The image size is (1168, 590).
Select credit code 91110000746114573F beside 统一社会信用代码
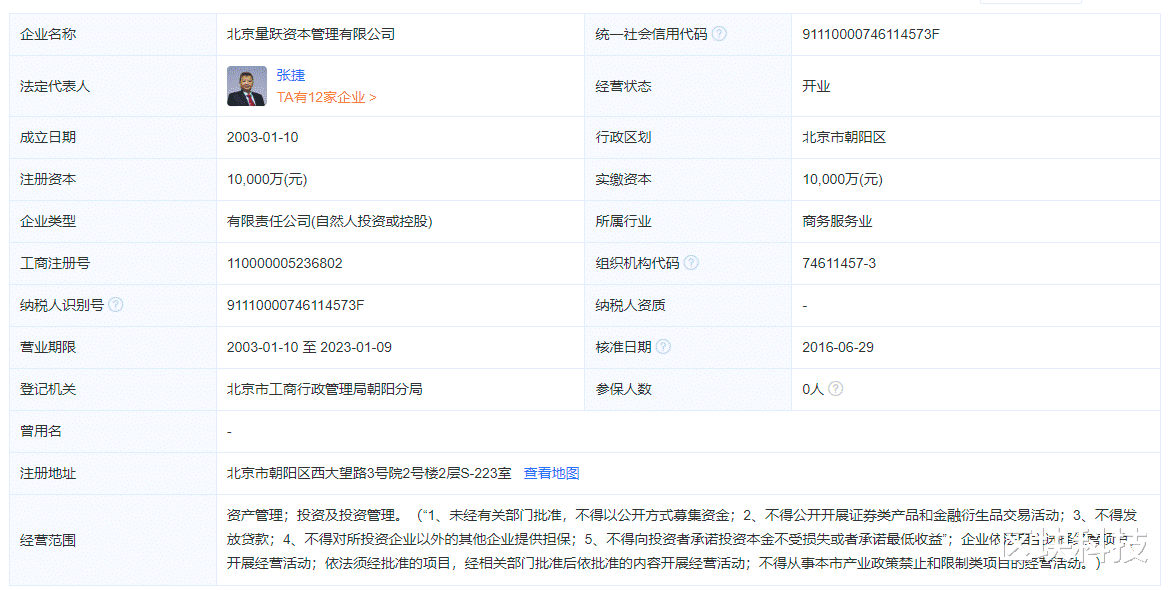pos(870,34)
